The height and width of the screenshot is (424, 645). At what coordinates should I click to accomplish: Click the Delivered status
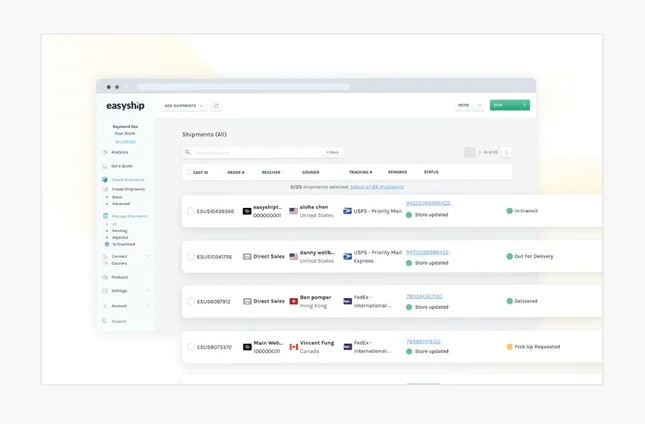(522, 301)
